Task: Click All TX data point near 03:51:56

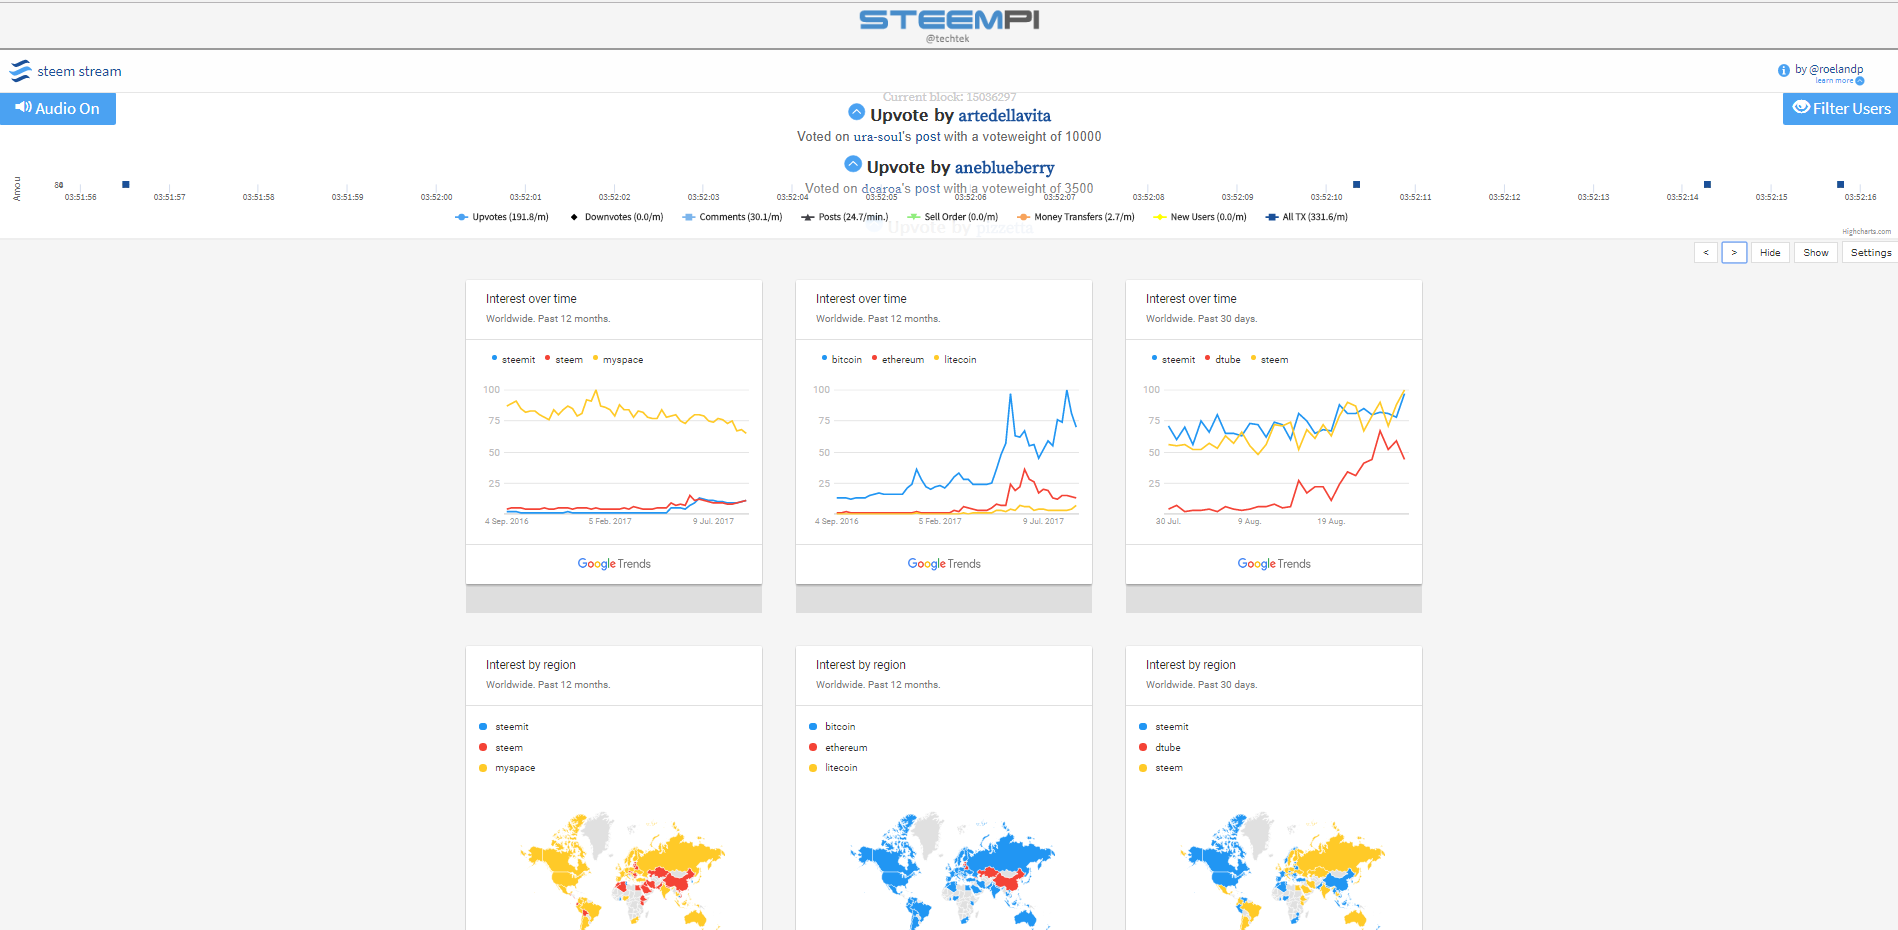Action: pos(126,184)
